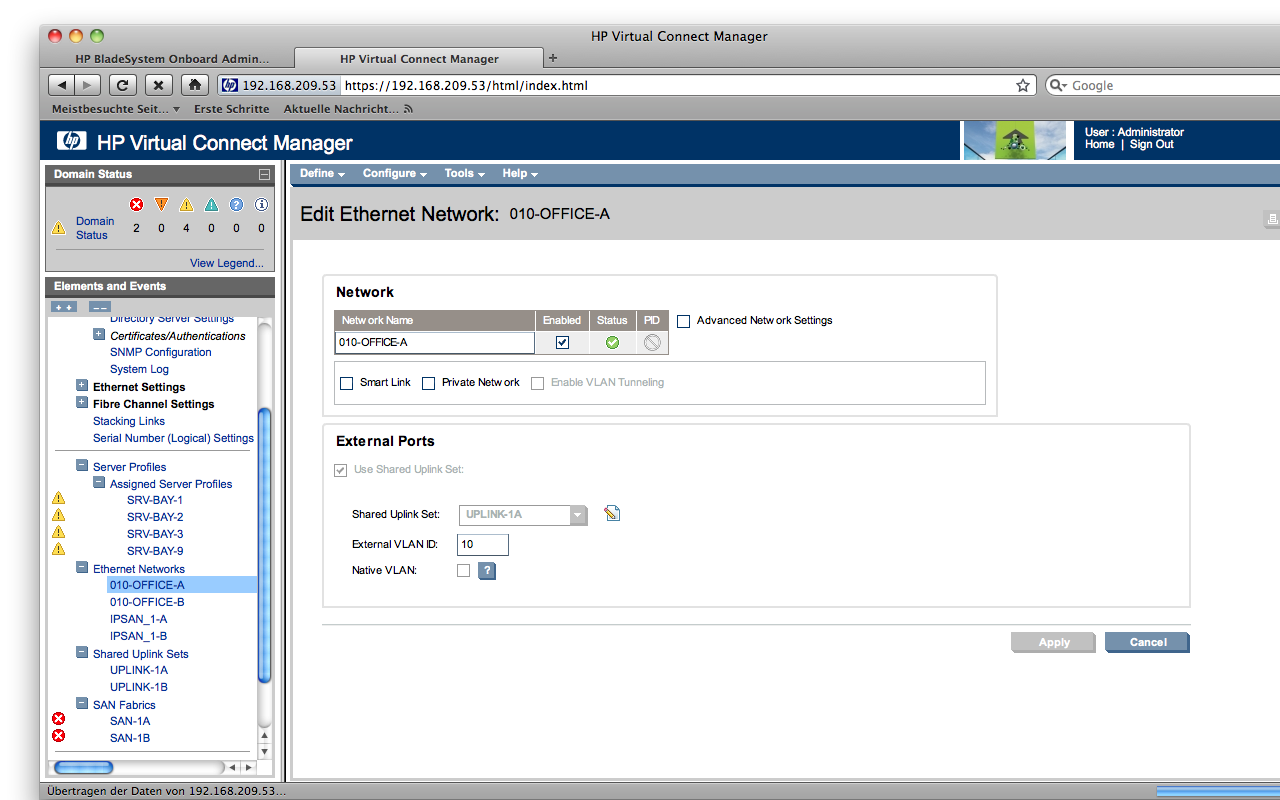
Task: Click the print icon at the right edge
Action: coord(1272,218)
